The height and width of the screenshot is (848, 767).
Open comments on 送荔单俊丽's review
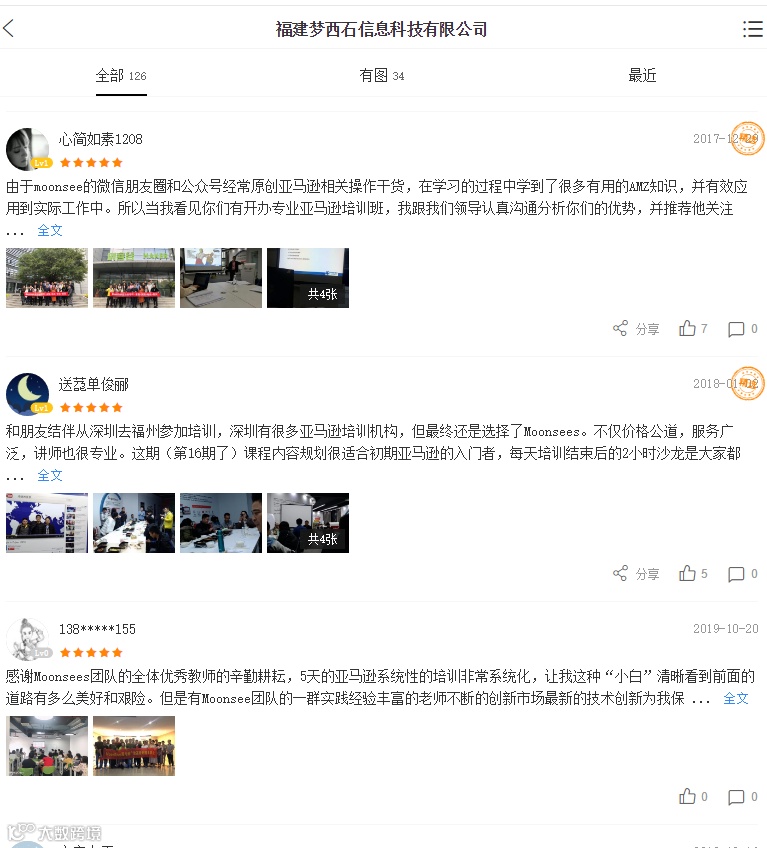[743, 574]
